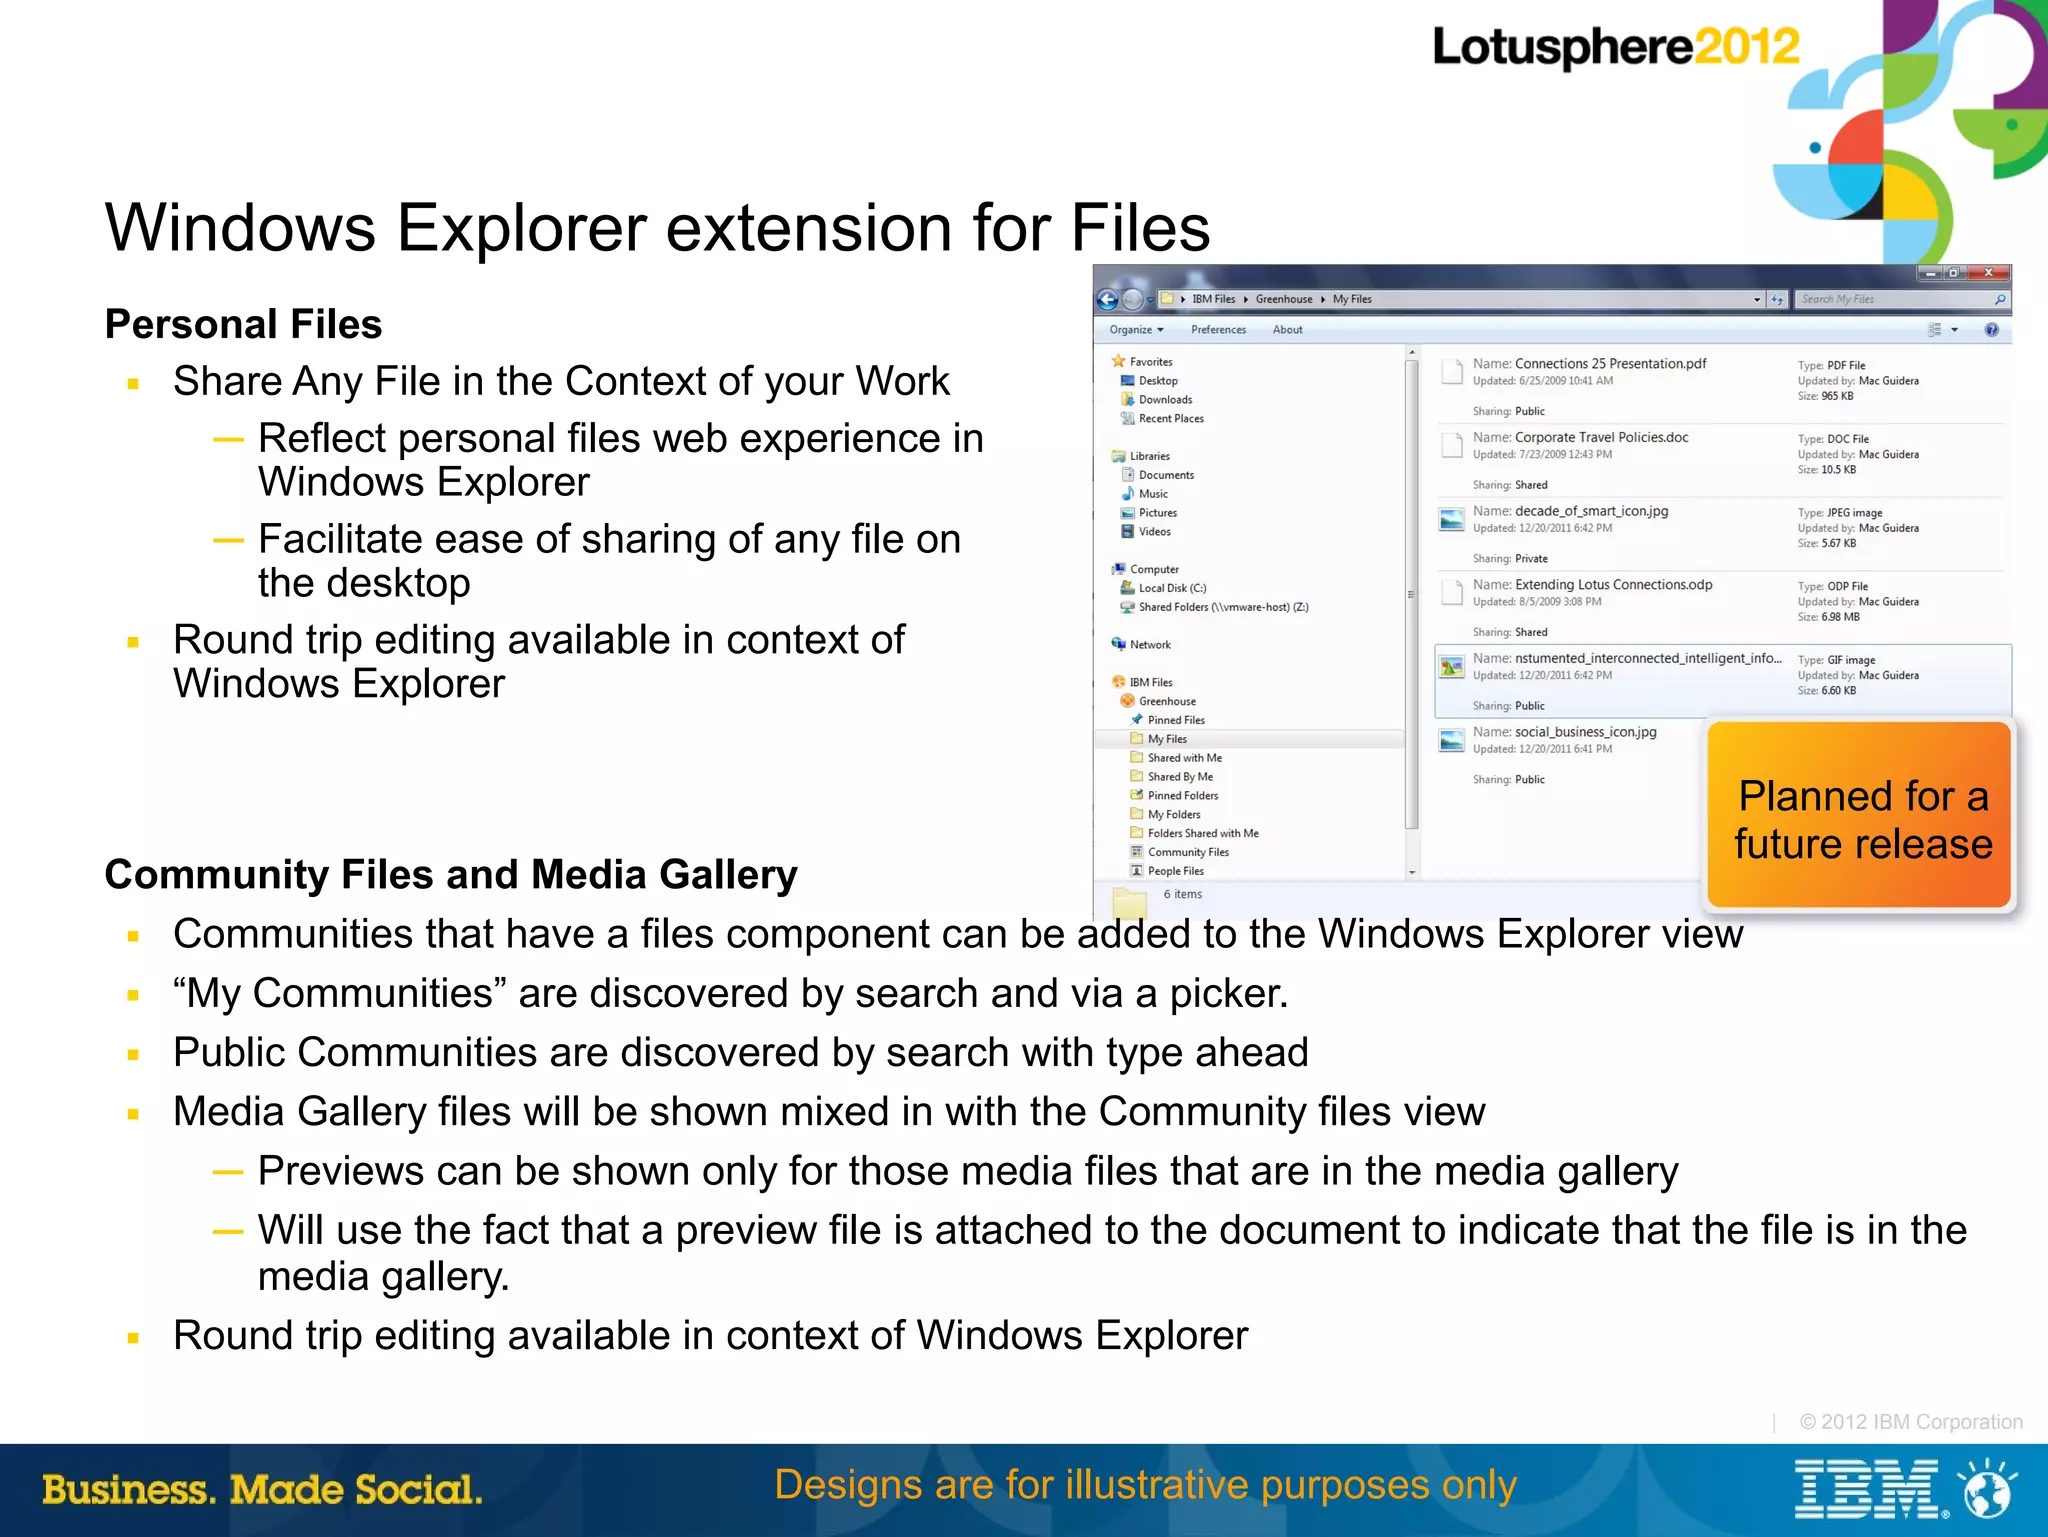
Task: Click the IBM Files breadcrumb segment
Action: [x=1213, y=299]
